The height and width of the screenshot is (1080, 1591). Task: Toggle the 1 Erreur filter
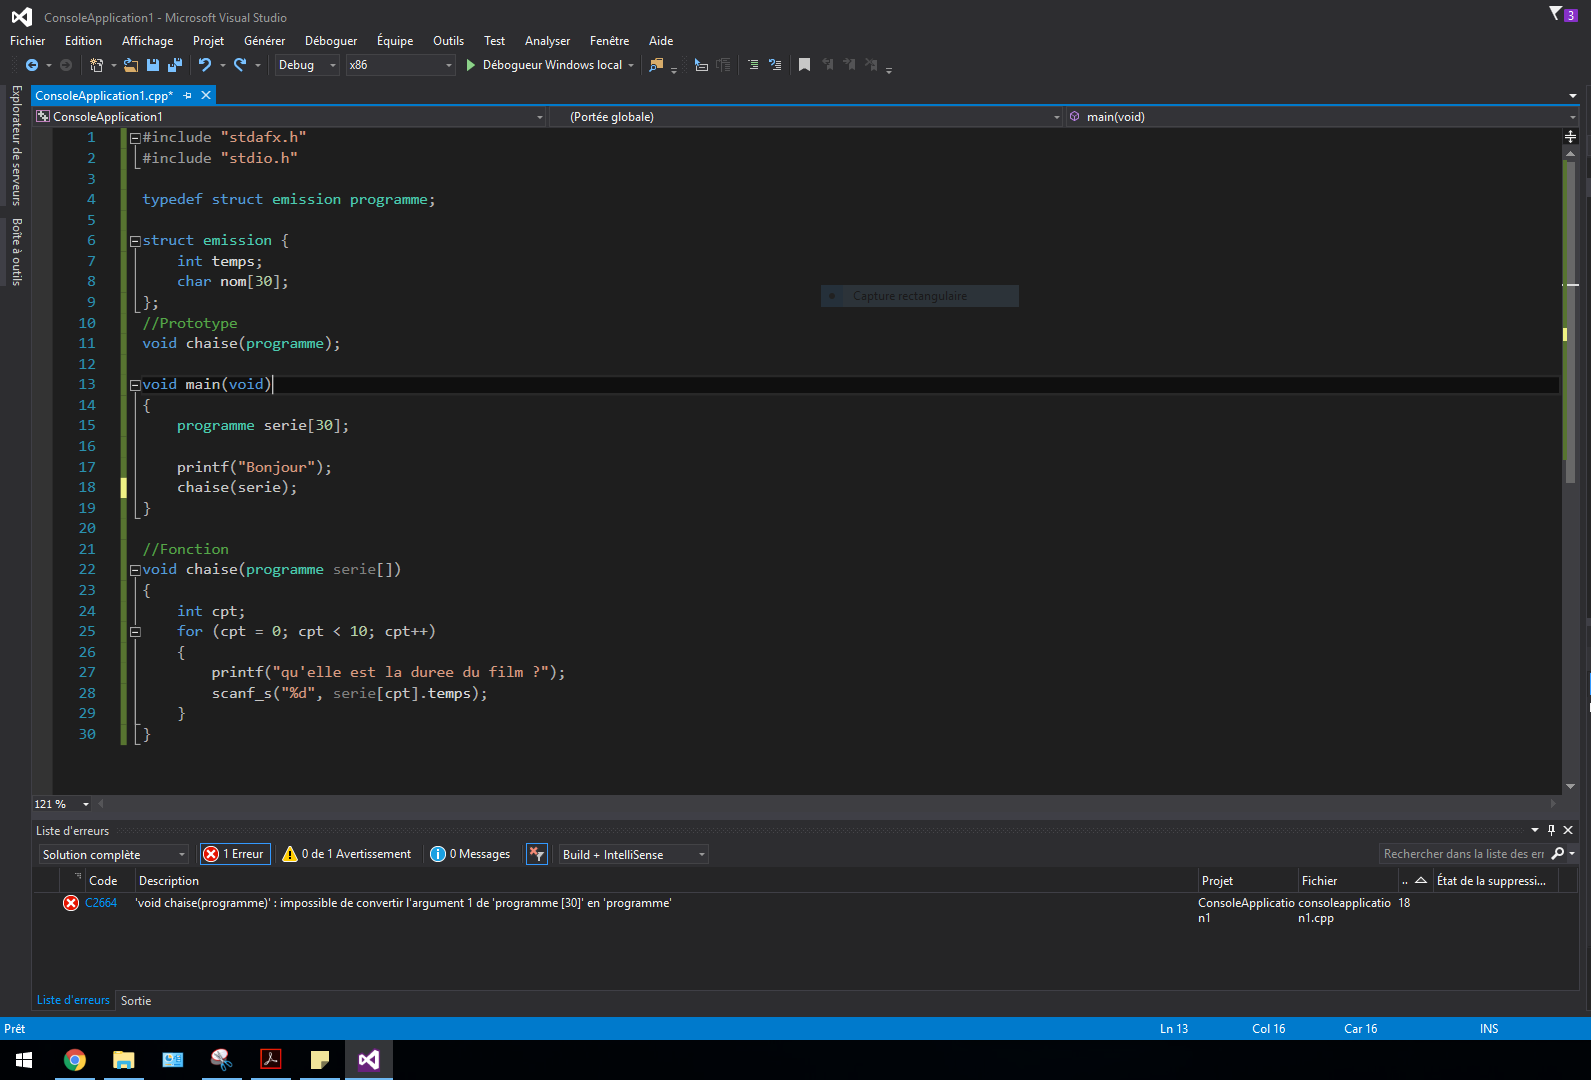235,854
